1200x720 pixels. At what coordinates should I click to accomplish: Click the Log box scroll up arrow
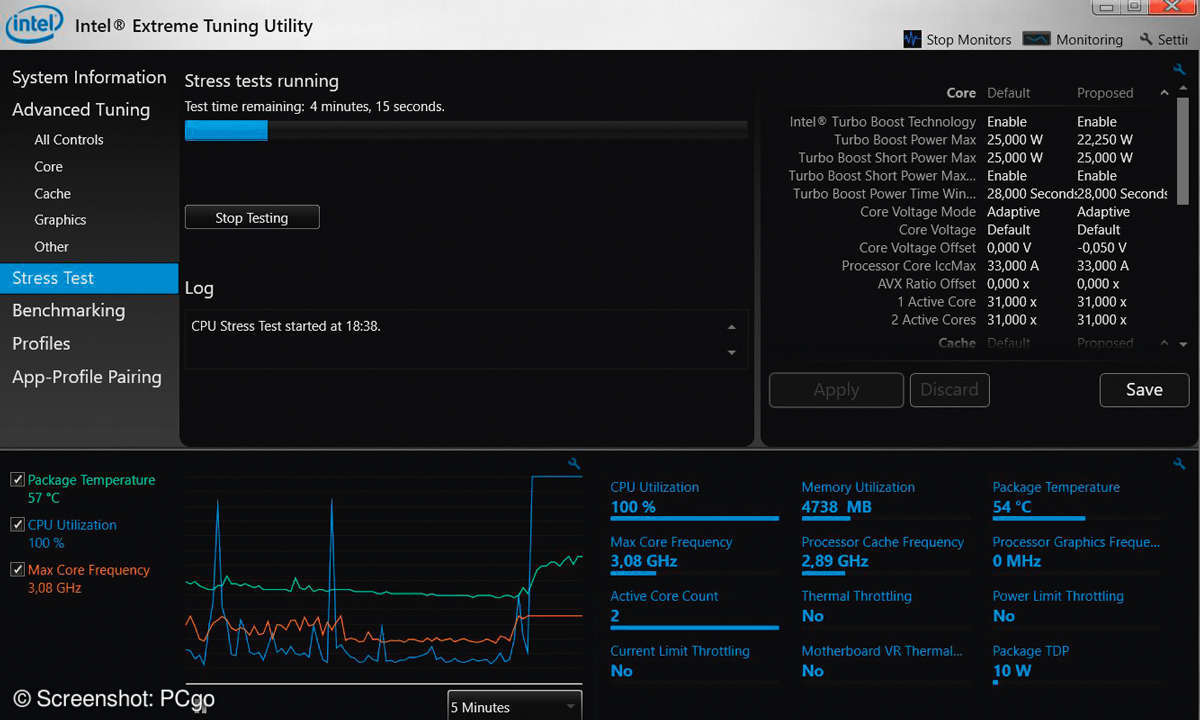(x=732, y=328)
